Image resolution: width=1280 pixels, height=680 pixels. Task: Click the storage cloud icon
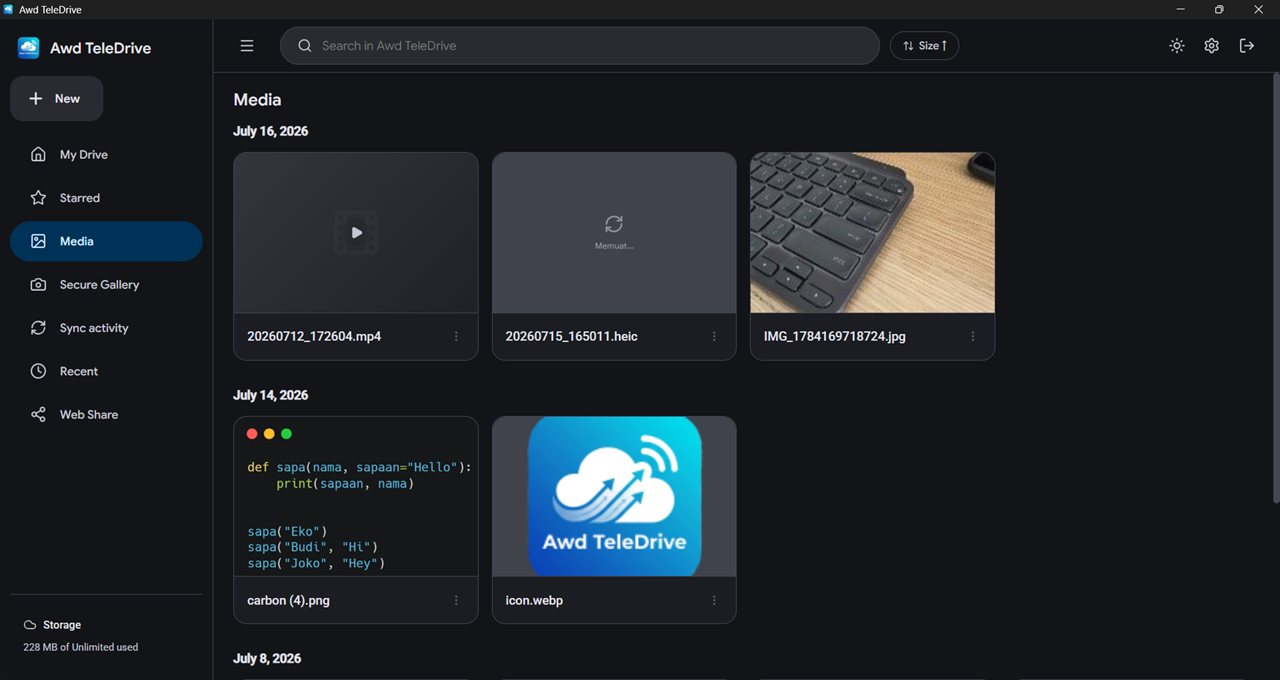30,625
